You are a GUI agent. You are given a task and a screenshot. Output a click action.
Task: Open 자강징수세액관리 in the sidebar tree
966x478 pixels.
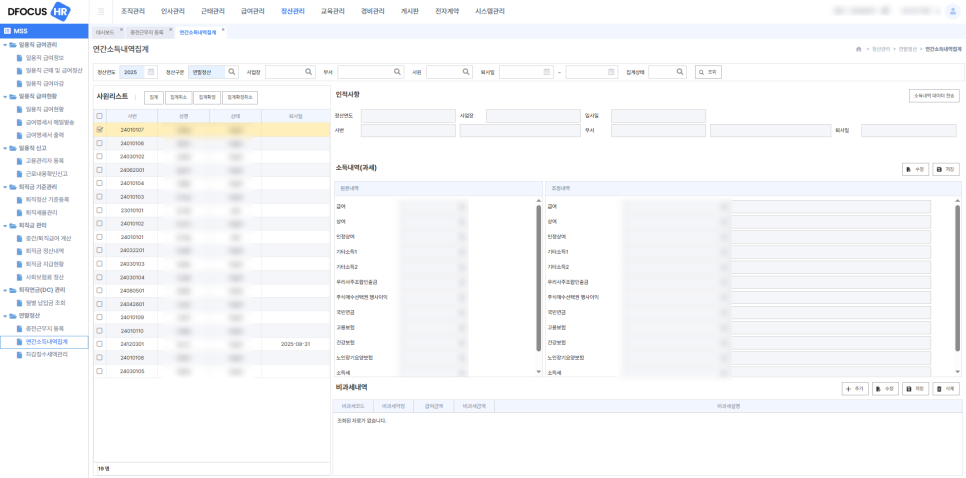click(46, 355)
